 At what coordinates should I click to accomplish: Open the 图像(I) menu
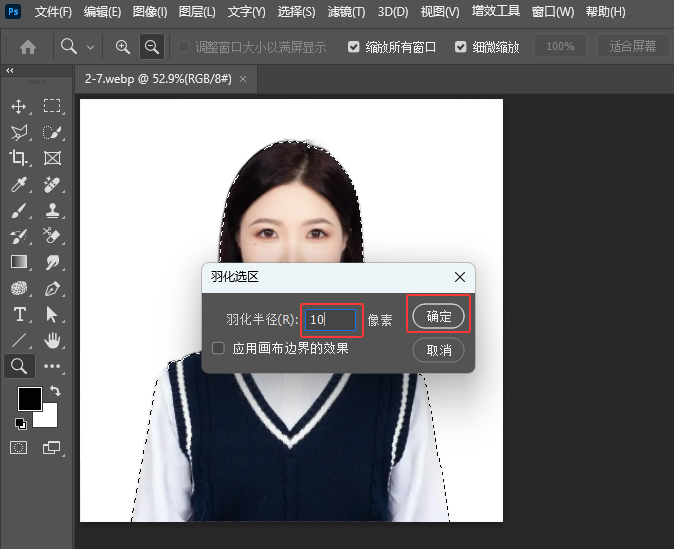point(150,12)
